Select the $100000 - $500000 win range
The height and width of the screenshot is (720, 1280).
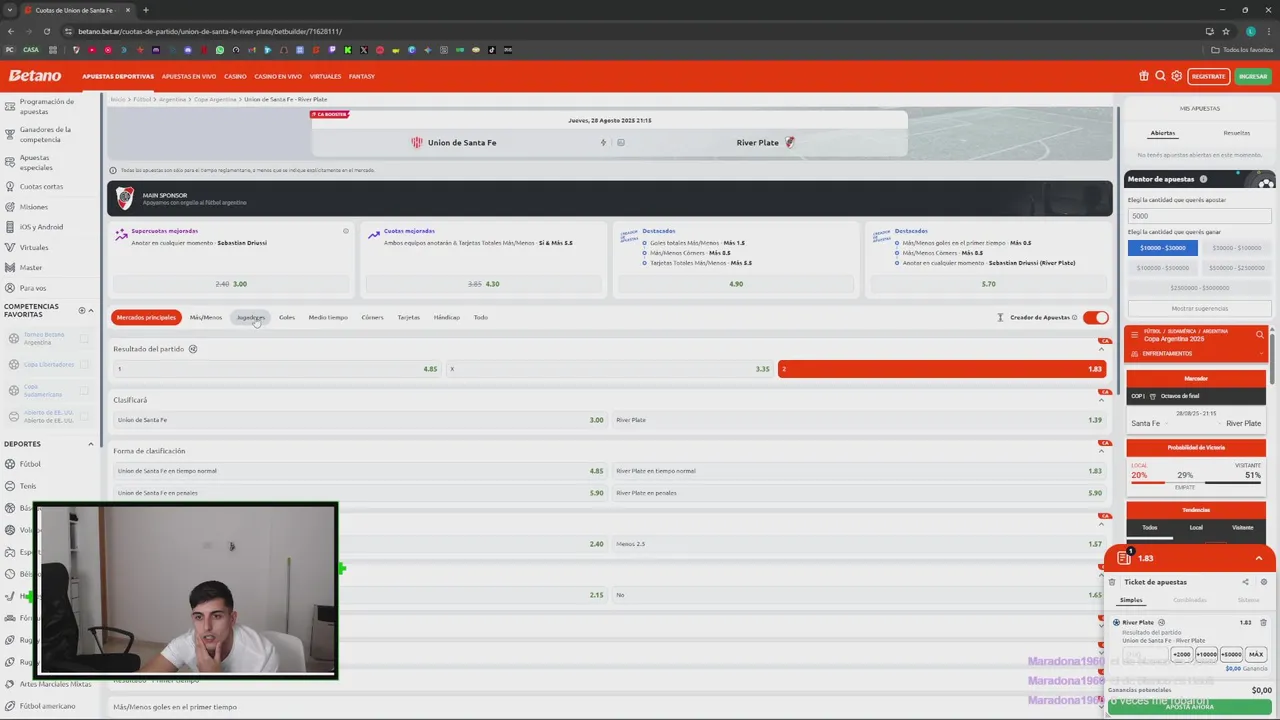(x=1163, y=268)
